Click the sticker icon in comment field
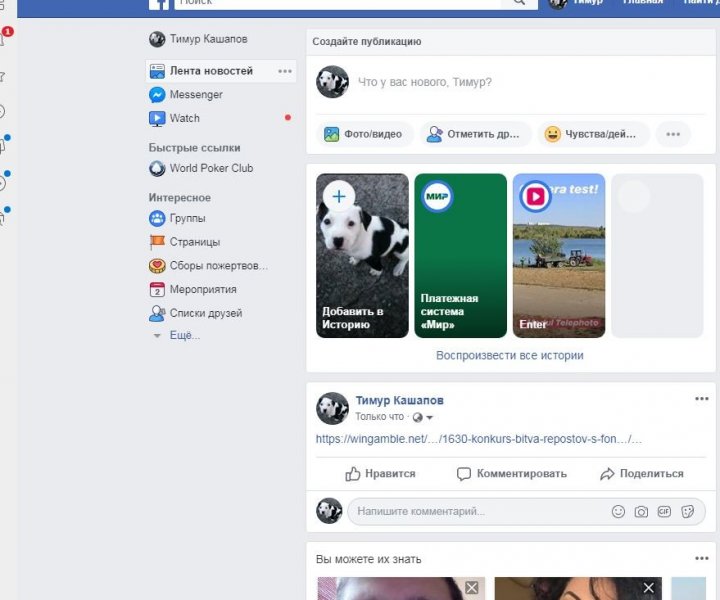The image size is (720, 600). click(x=688, y=511)
